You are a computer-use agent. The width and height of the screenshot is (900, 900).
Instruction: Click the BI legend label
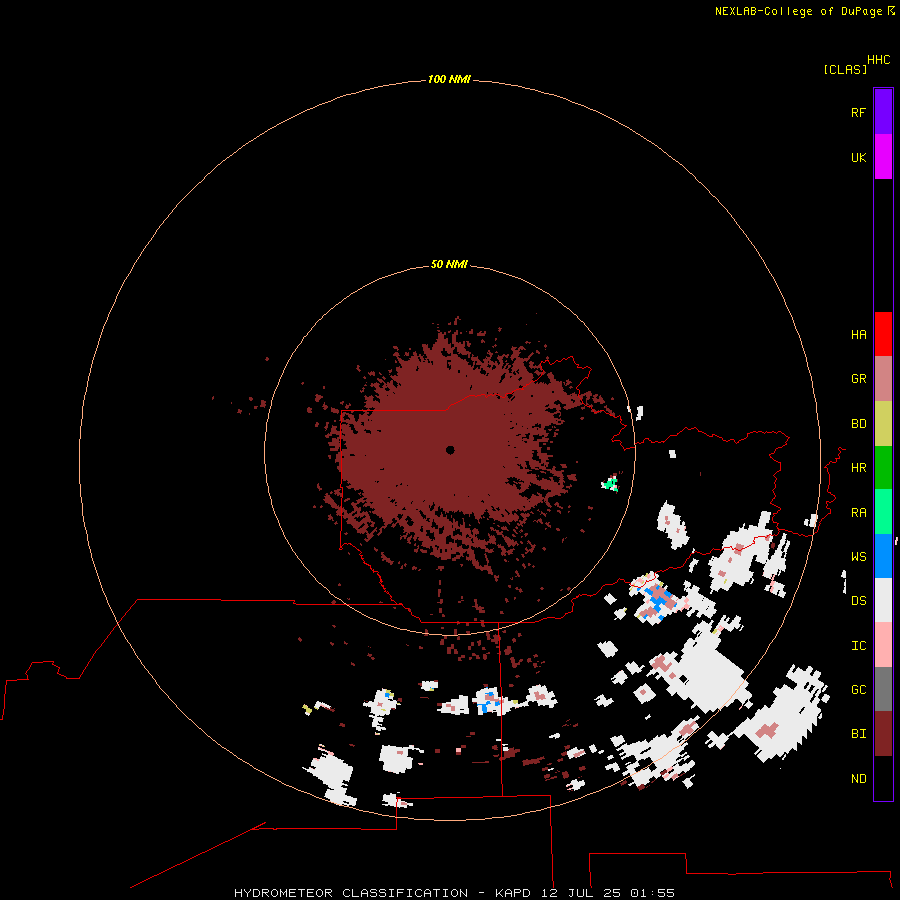click(x=858, y=734)
